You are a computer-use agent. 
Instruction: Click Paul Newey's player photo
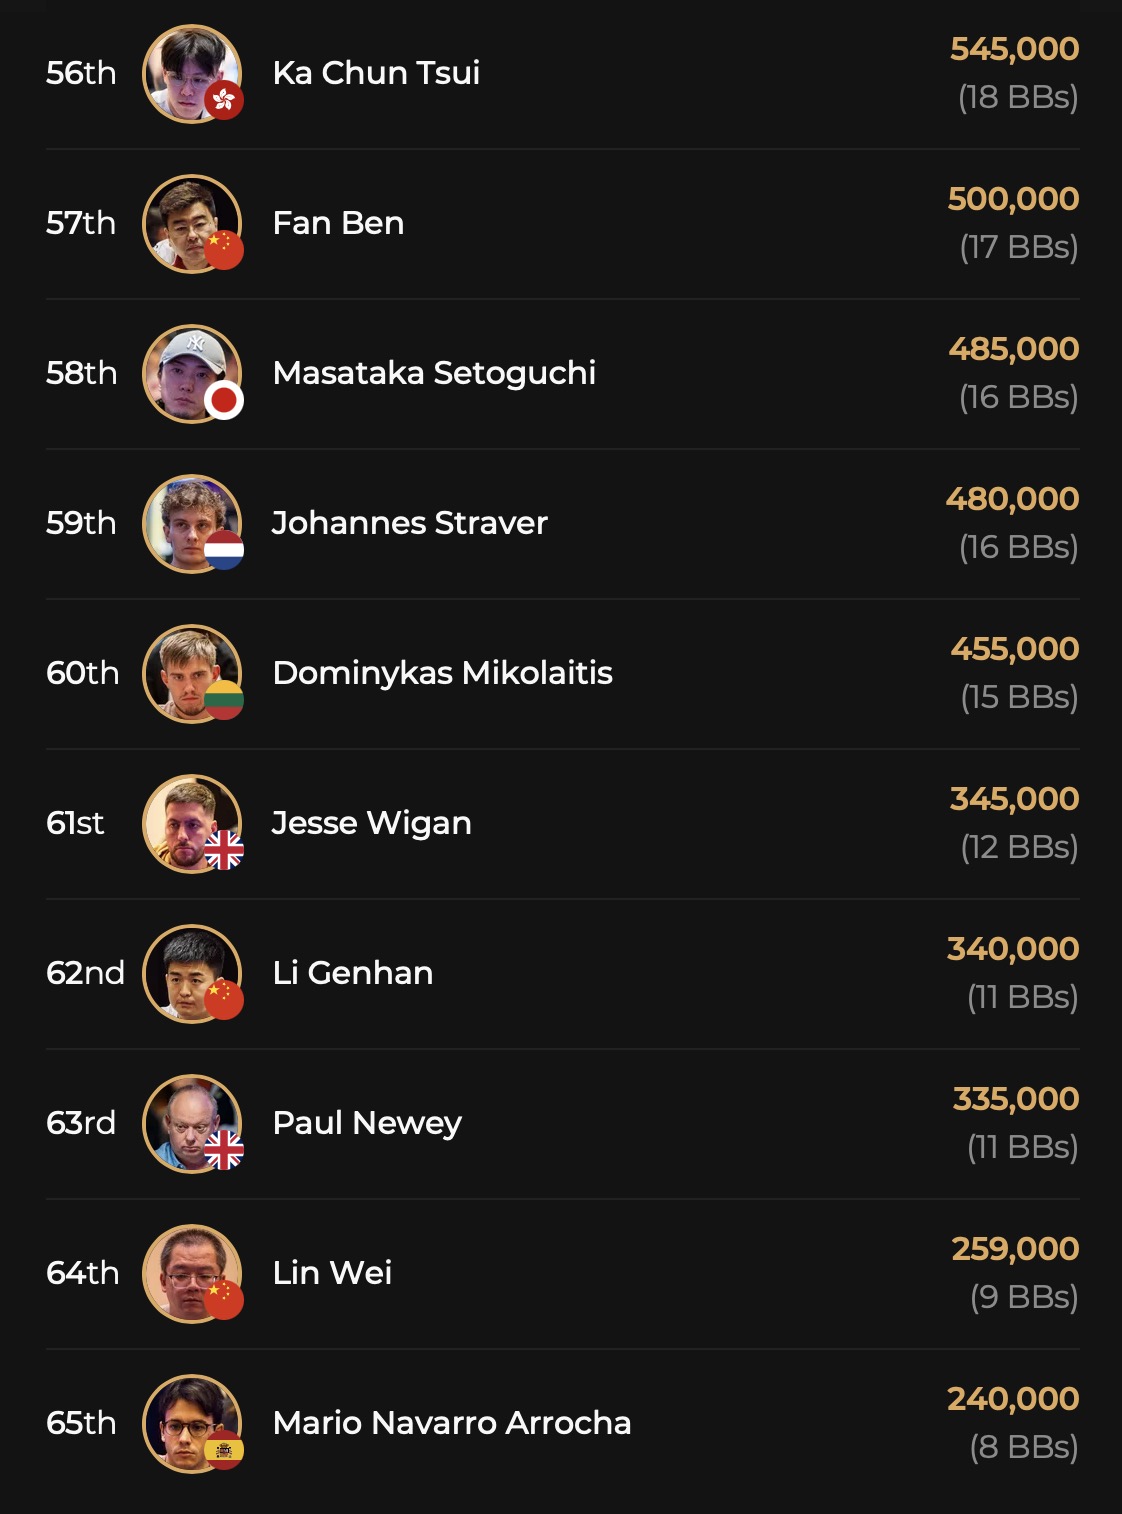pos(188,1120)
